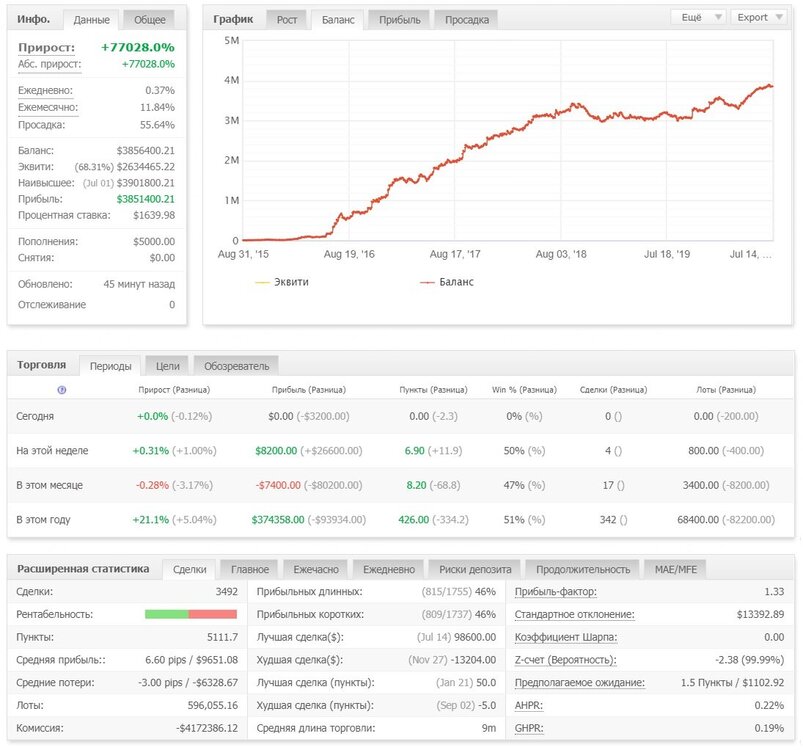Open the Обозреватель trading tab

[x=236, y=366]
